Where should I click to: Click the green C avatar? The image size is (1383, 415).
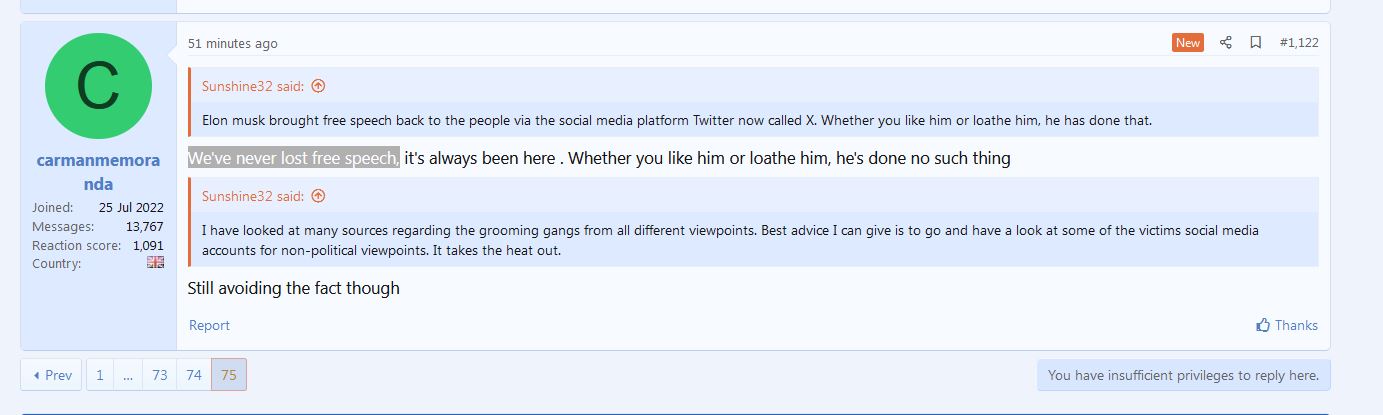coord(98,86)
